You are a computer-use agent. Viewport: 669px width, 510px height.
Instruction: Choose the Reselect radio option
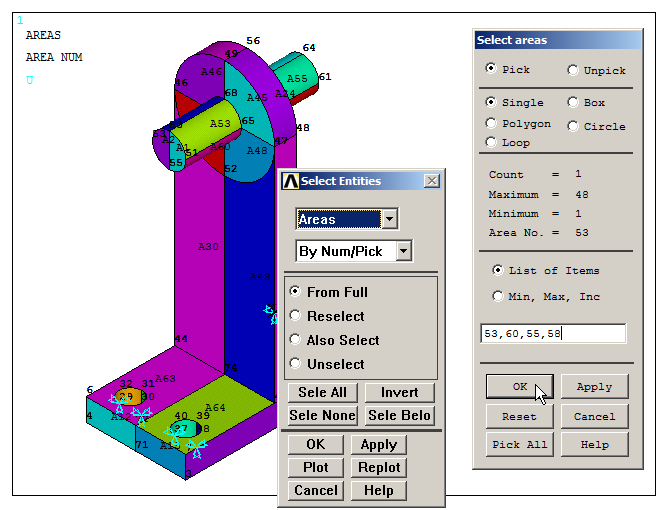tap(296, 316)
